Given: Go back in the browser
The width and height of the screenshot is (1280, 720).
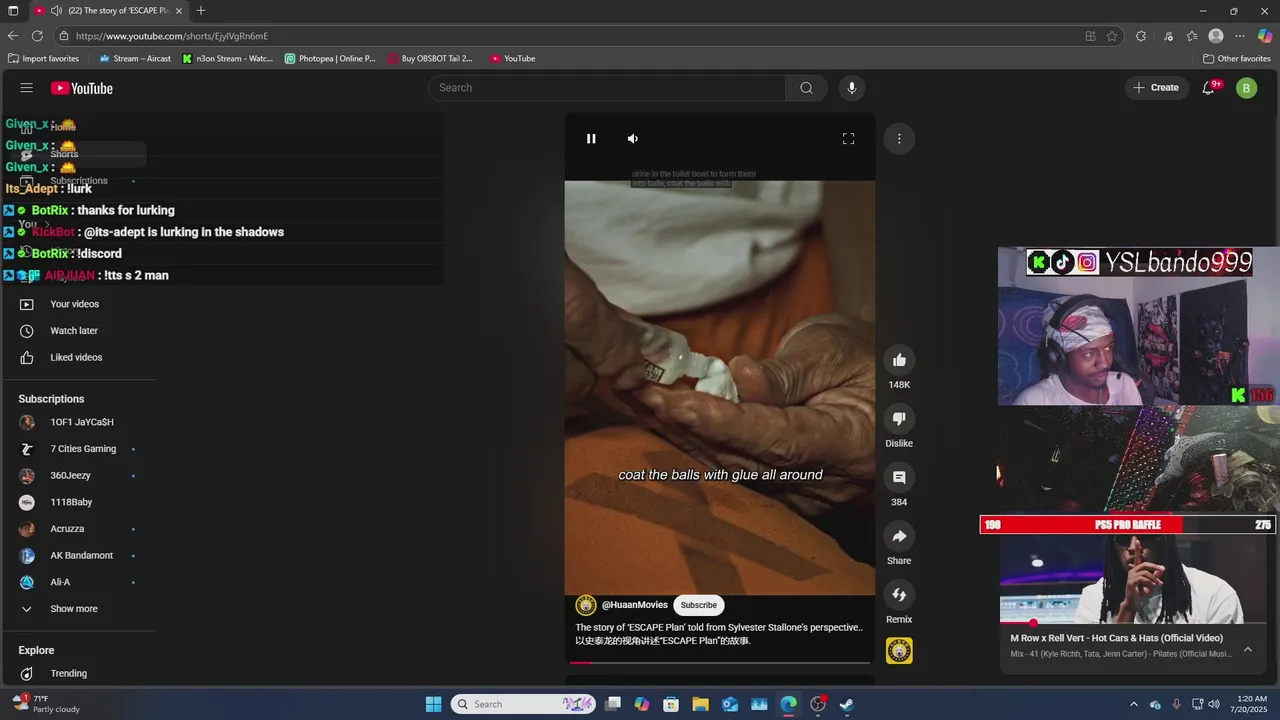Looking at the screenshot, I should (13, 36).
